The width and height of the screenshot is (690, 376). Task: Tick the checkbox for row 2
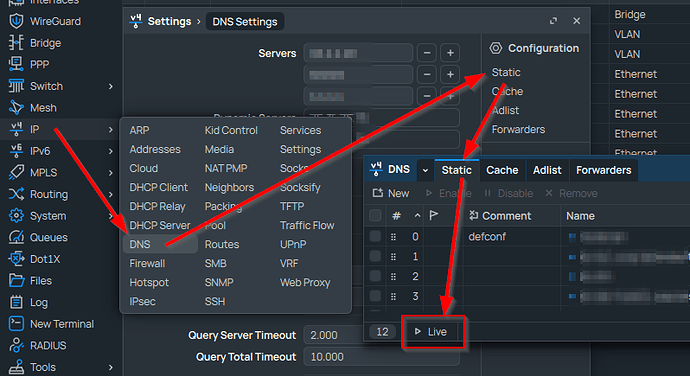coord(375,276)
